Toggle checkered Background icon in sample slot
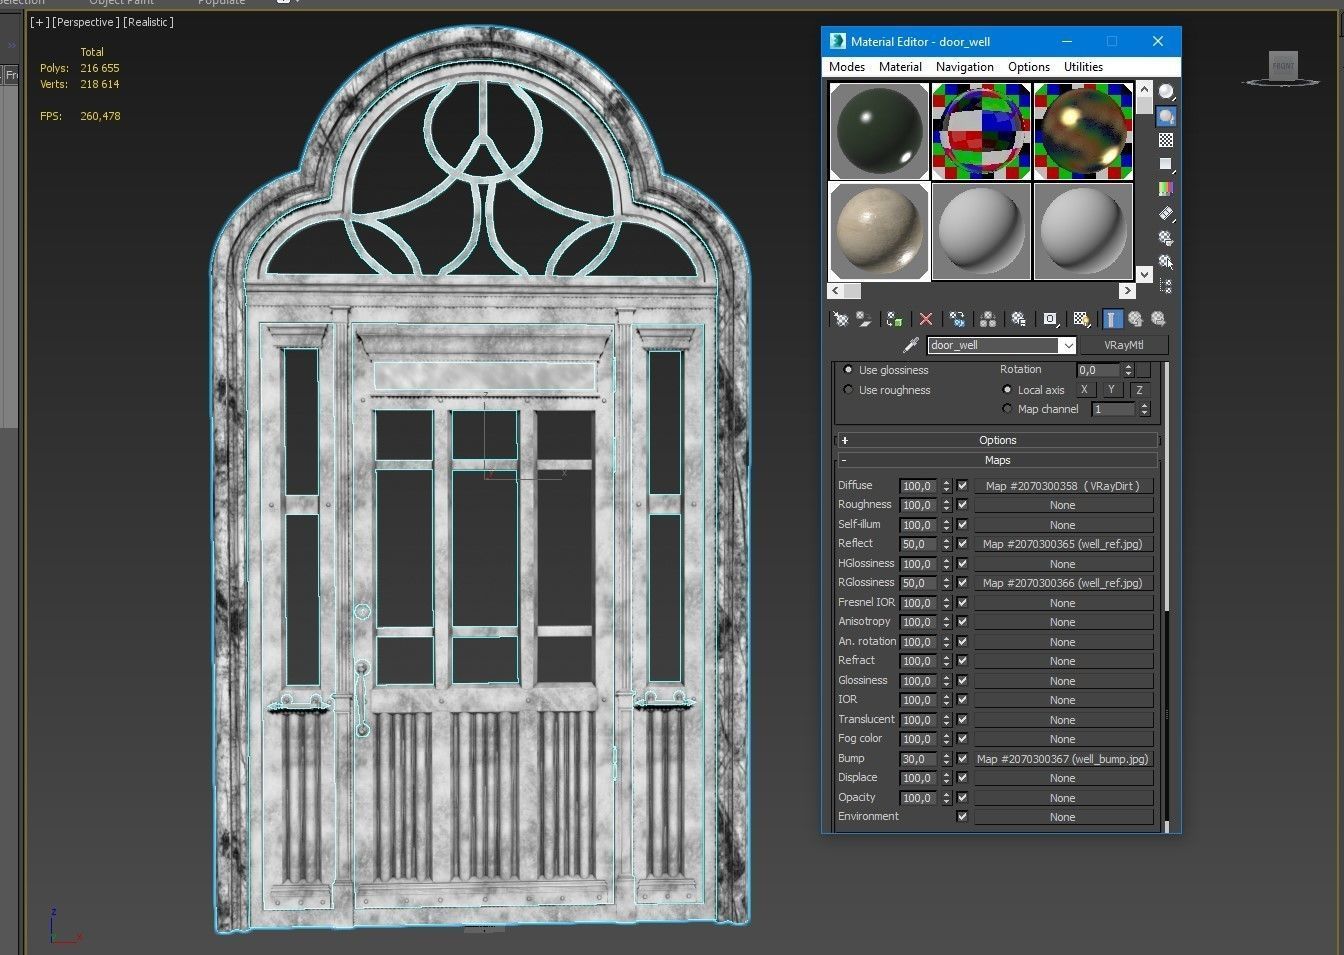The image size is (1344, 955). click(1166, 140)
